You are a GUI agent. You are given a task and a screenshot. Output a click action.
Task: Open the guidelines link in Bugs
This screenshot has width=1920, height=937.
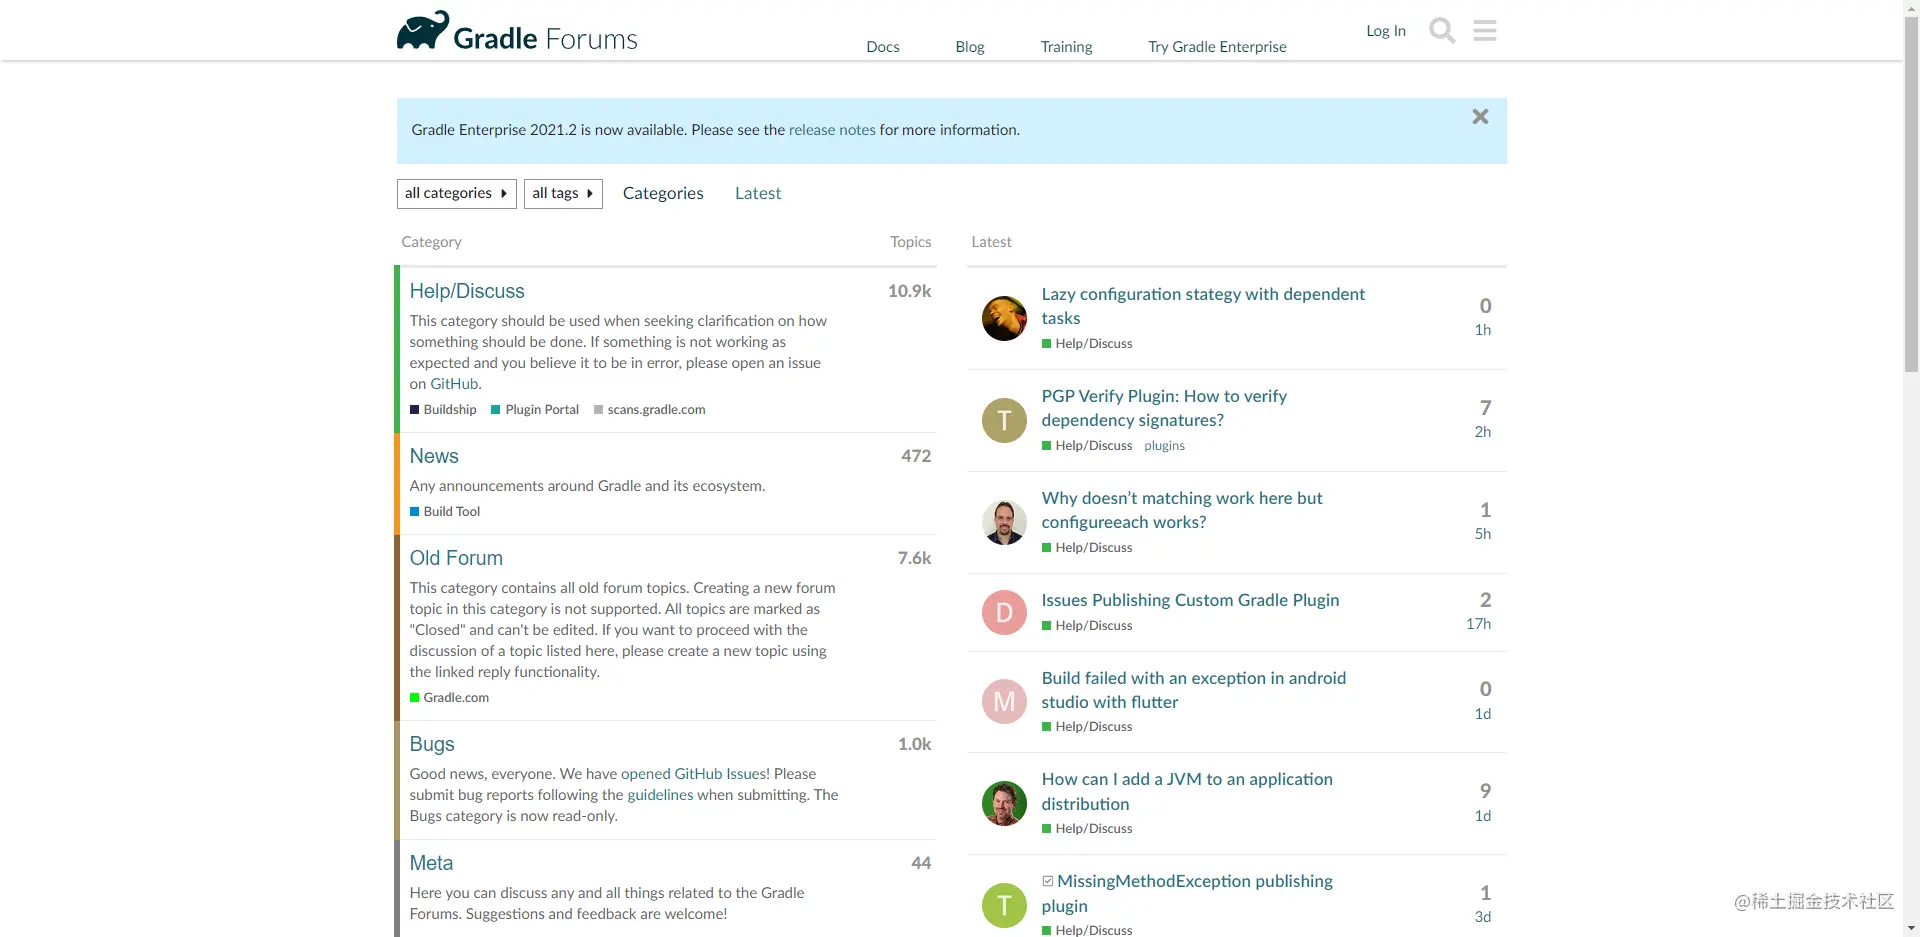point(660,795)
